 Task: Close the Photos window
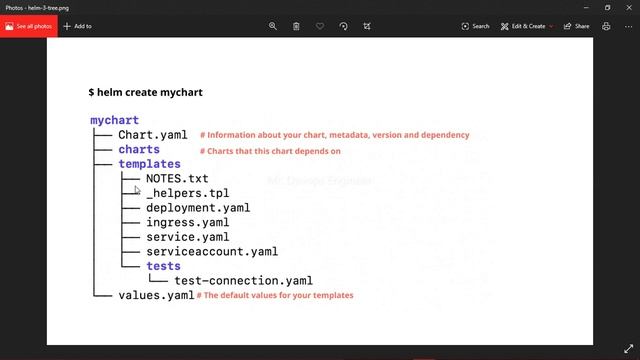pos(629,7)
